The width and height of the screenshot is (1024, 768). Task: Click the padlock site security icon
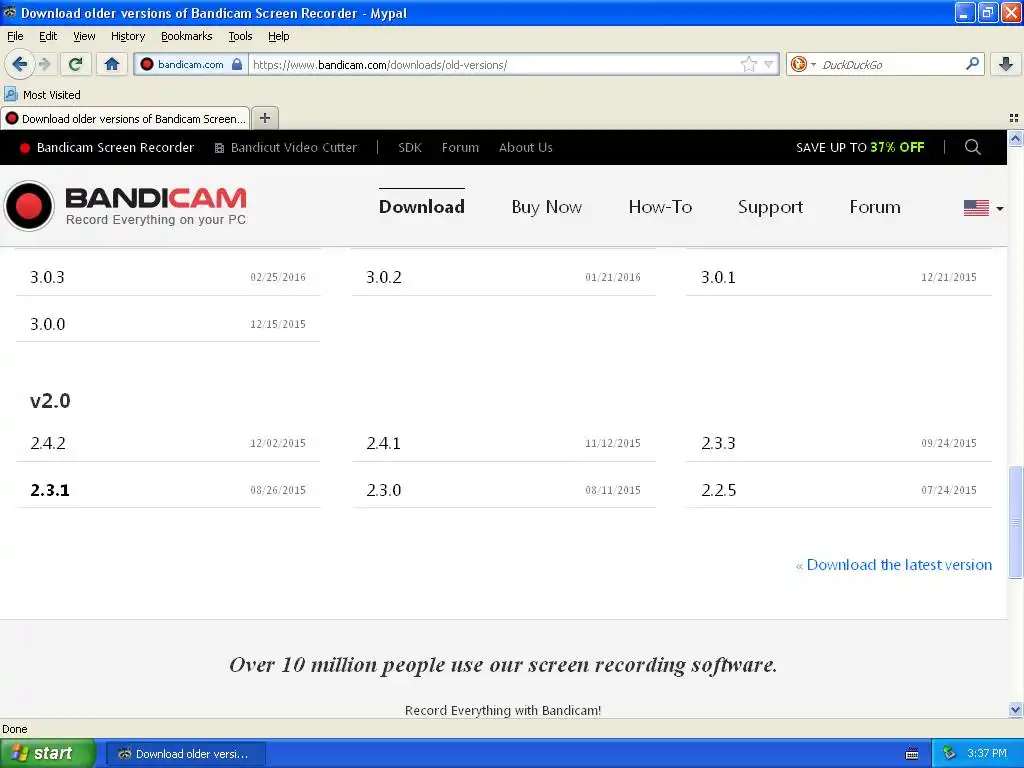pos(237,64)
